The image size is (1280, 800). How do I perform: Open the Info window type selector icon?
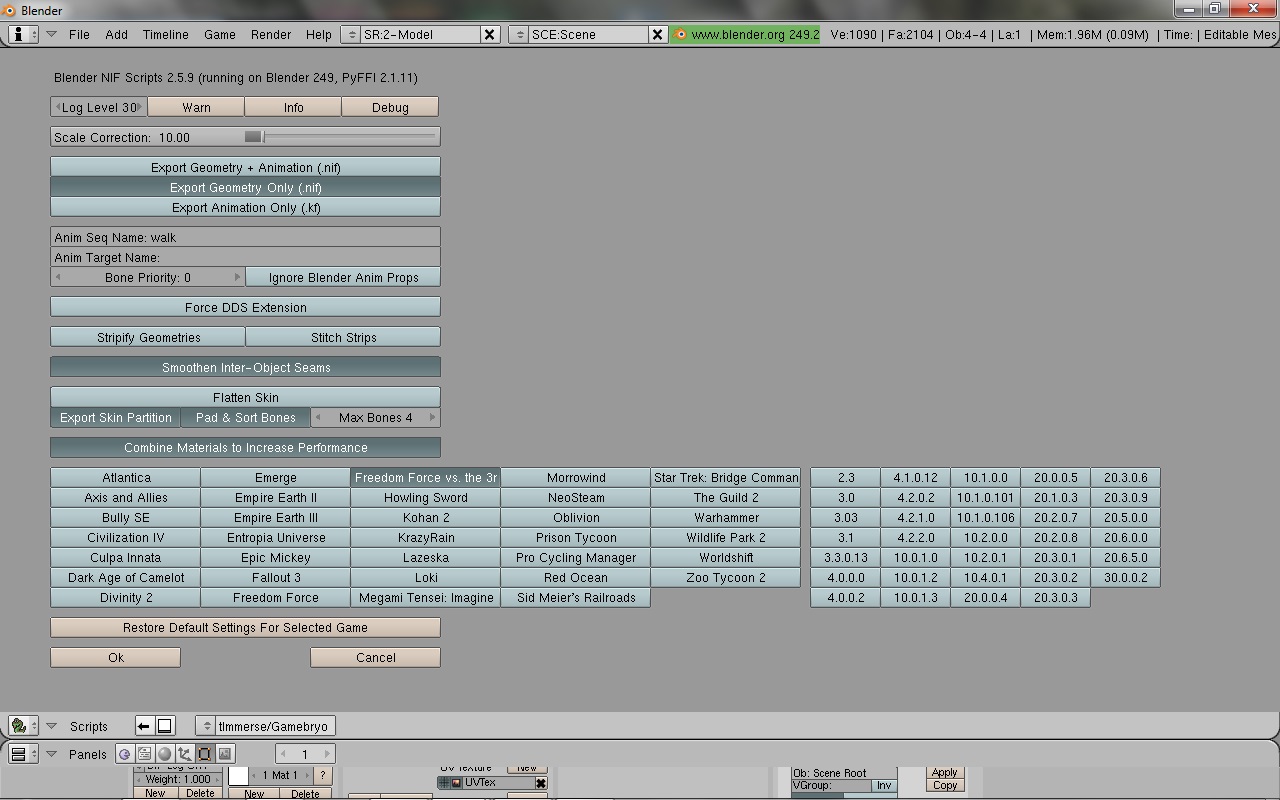pyautogui.click(x=23, y=34)
